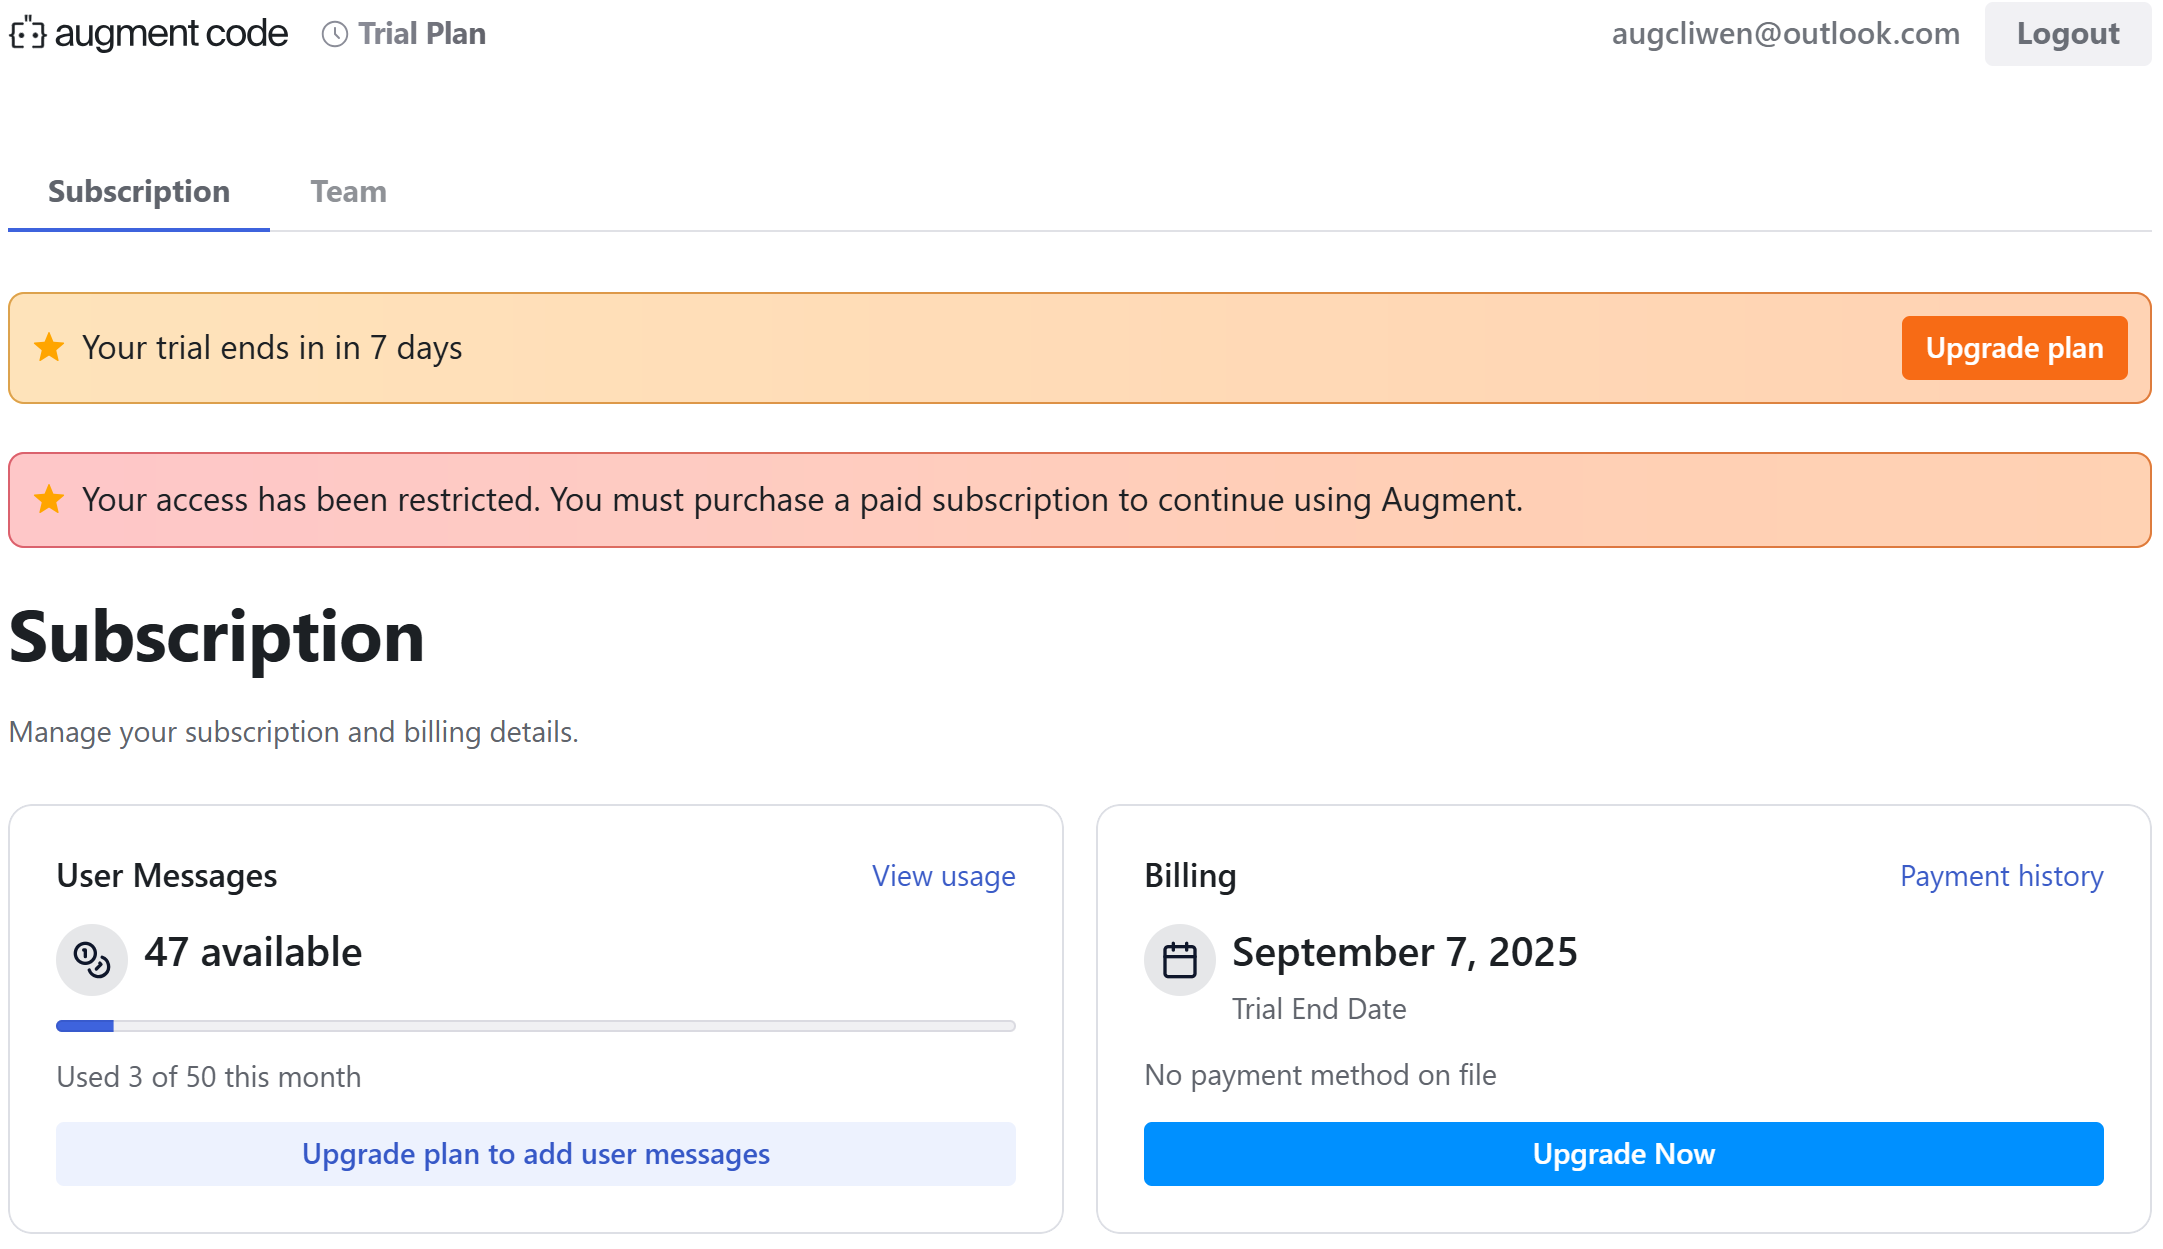
Task: Click the Trial End Date label
Action: pos(1318,1009)
